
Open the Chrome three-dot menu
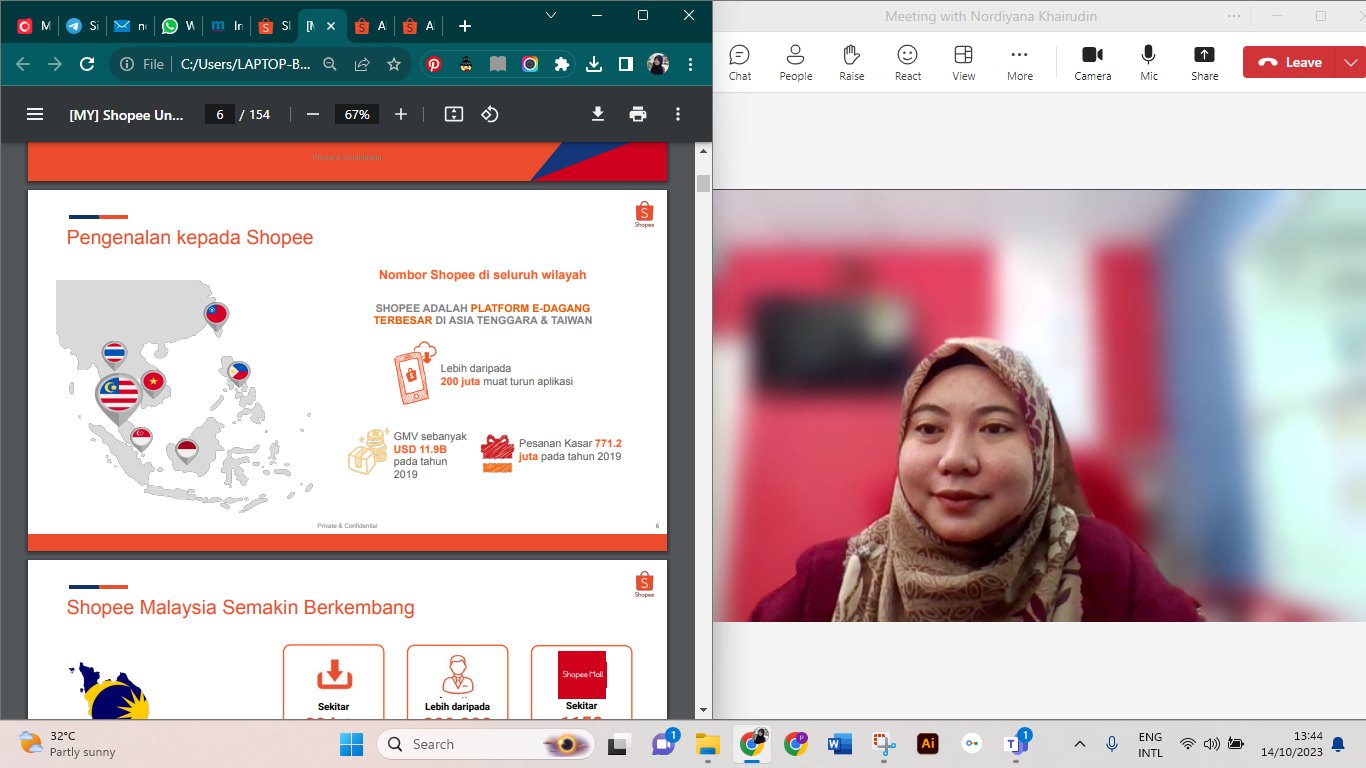pyautogui.click(x=690, y=64)
